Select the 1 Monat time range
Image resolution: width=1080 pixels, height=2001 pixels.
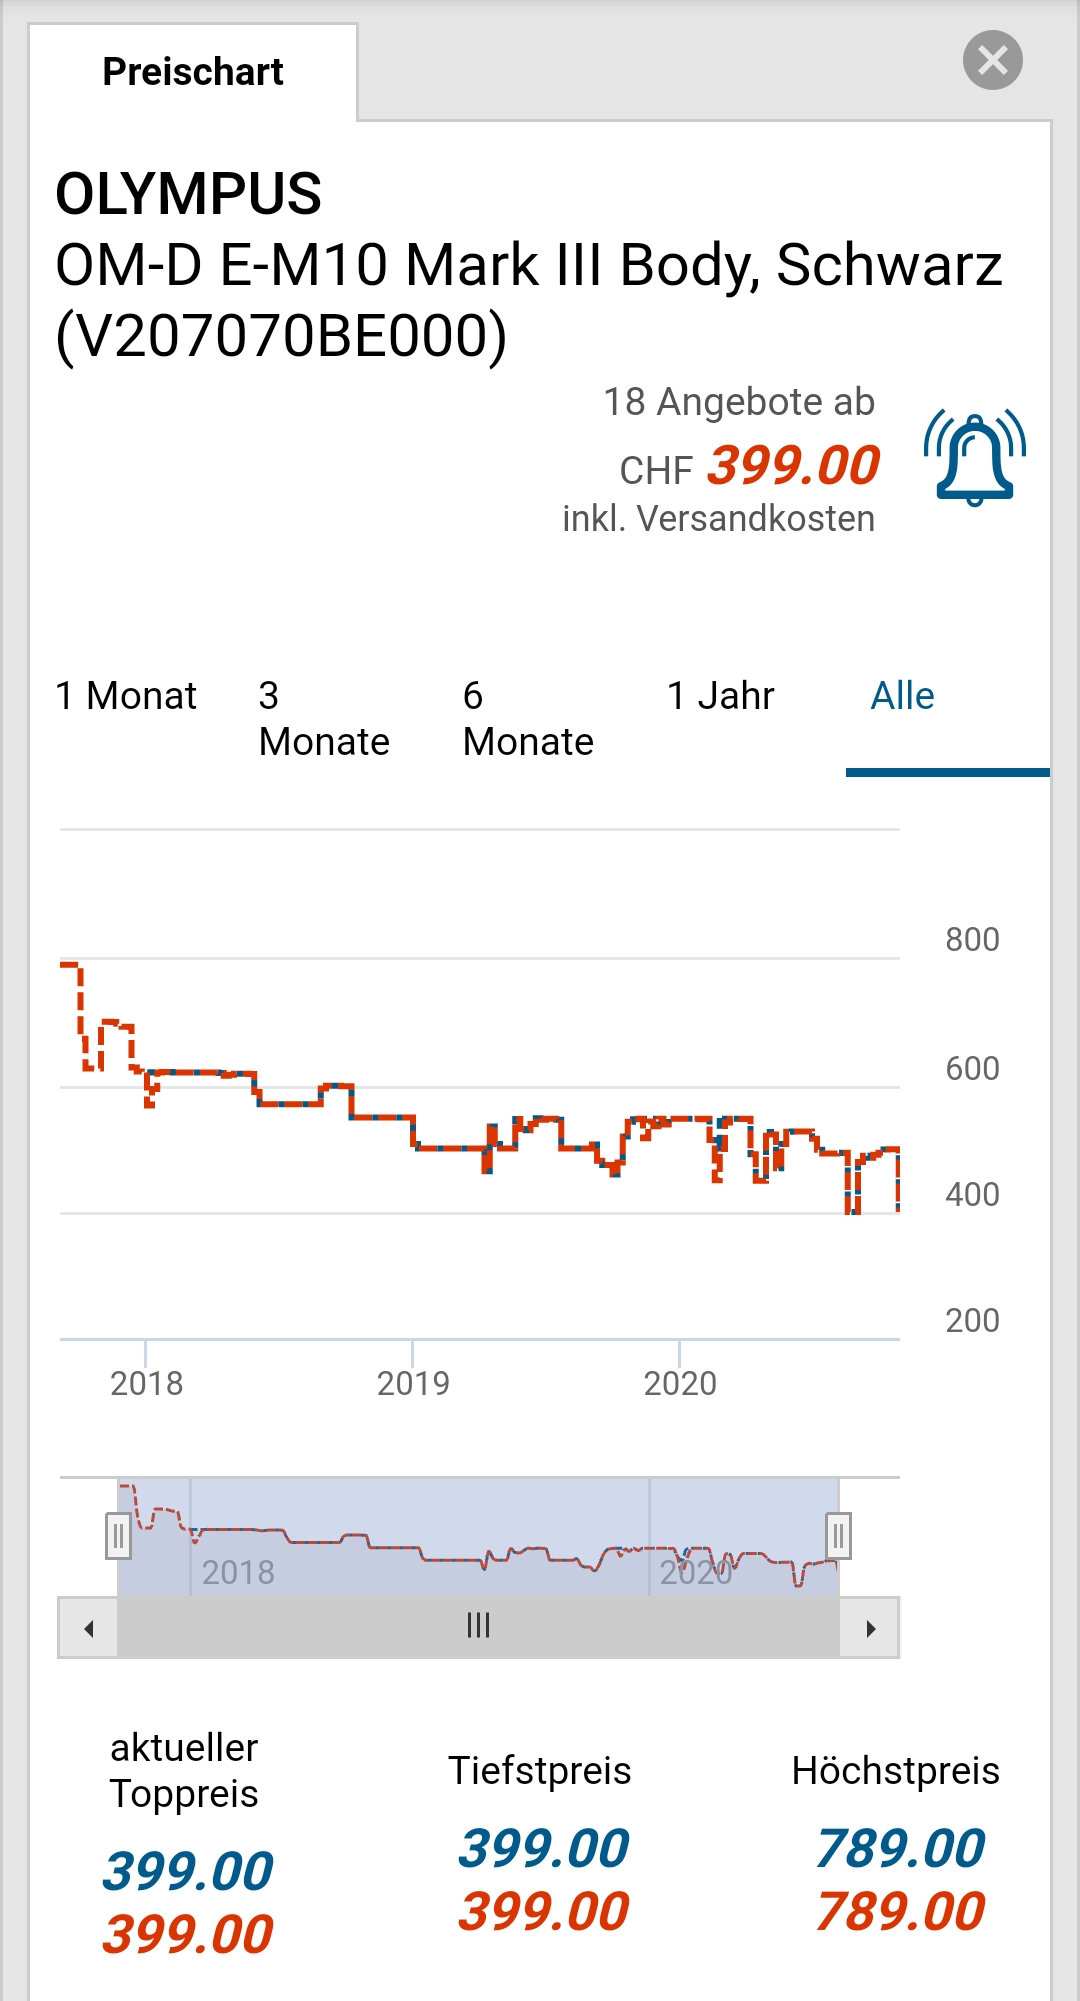click(126, 696)
